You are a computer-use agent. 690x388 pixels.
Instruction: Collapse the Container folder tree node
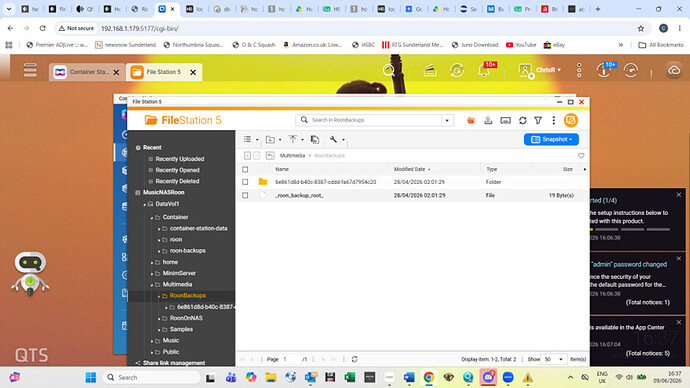[152, 218]
